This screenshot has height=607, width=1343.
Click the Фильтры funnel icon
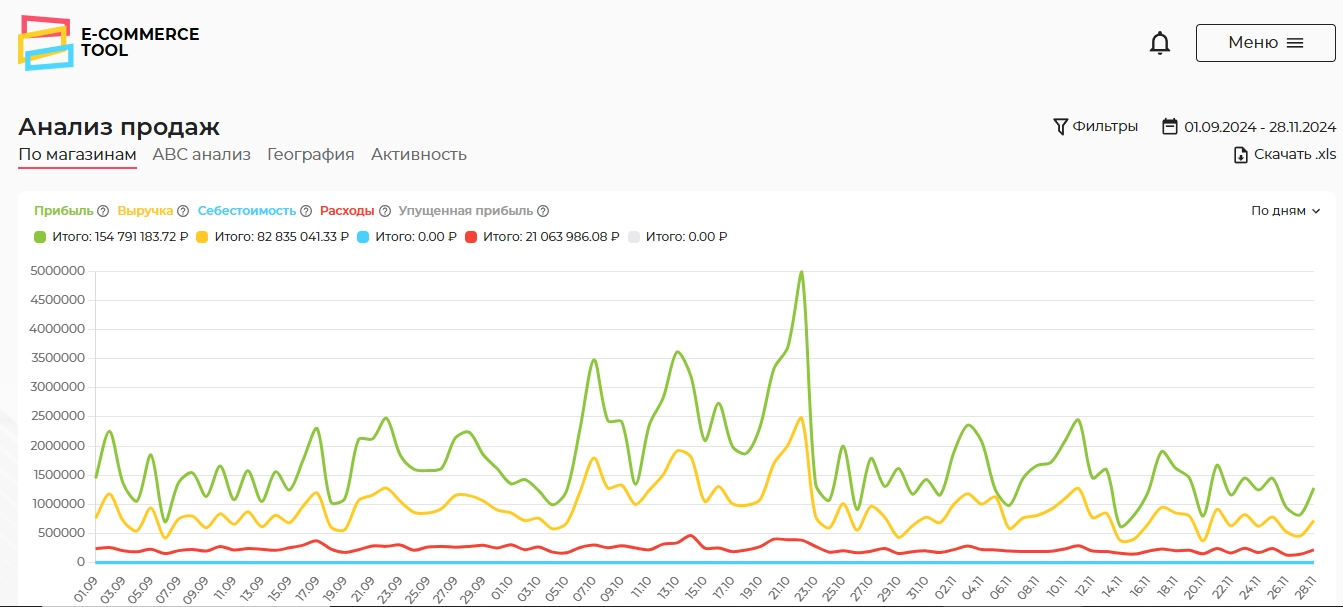pos(1061,127)
